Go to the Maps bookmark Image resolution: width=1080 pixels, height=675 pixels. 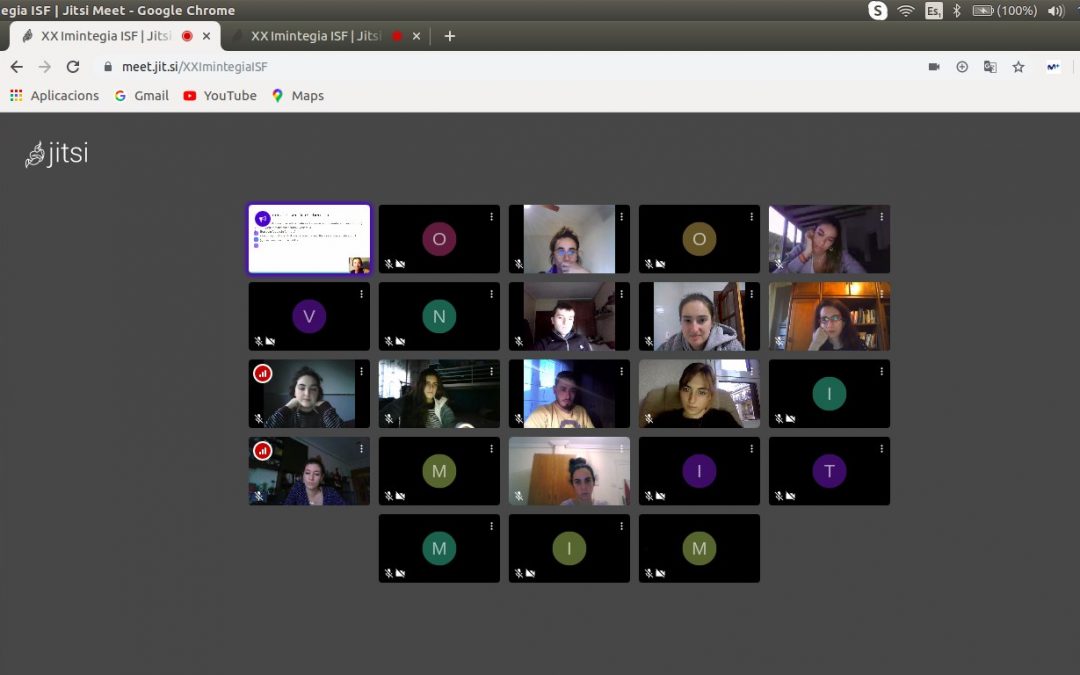click(298, 96)
